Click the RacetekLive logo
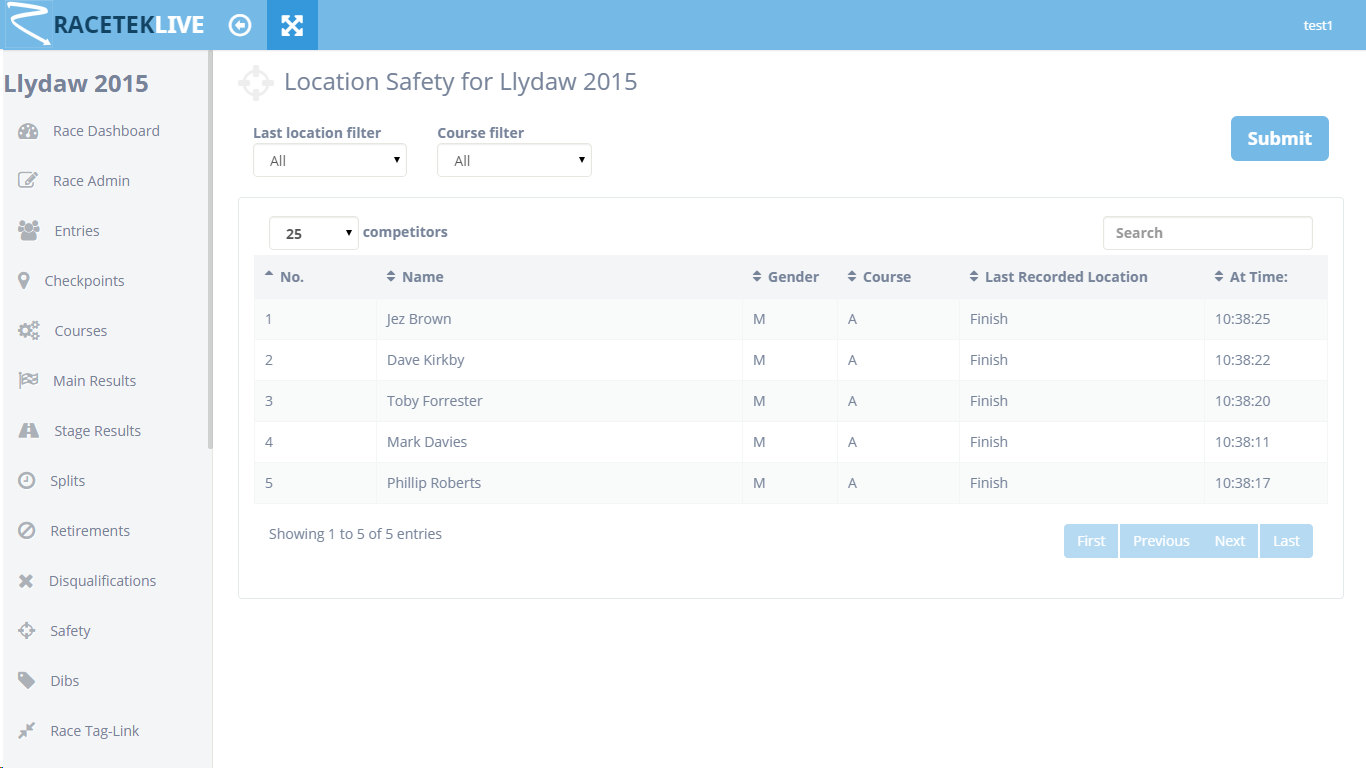The image size is (1366, 768). (106, 25)
